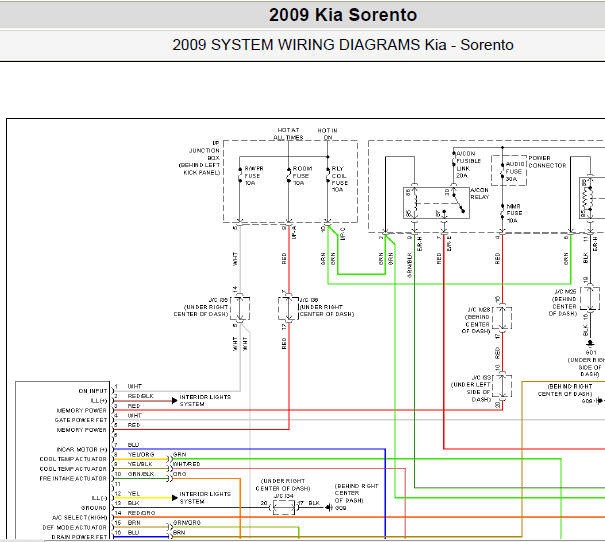605x542 pixels.
Task: Select the J/C M25 connector box
Action: [x=590, y=298]
